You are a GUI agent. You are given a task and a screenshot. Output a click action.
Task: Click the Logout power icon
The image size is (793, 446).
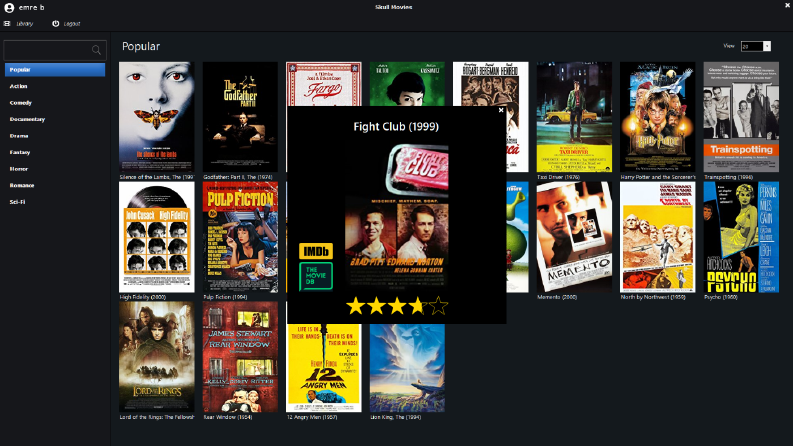pos(56,24)
